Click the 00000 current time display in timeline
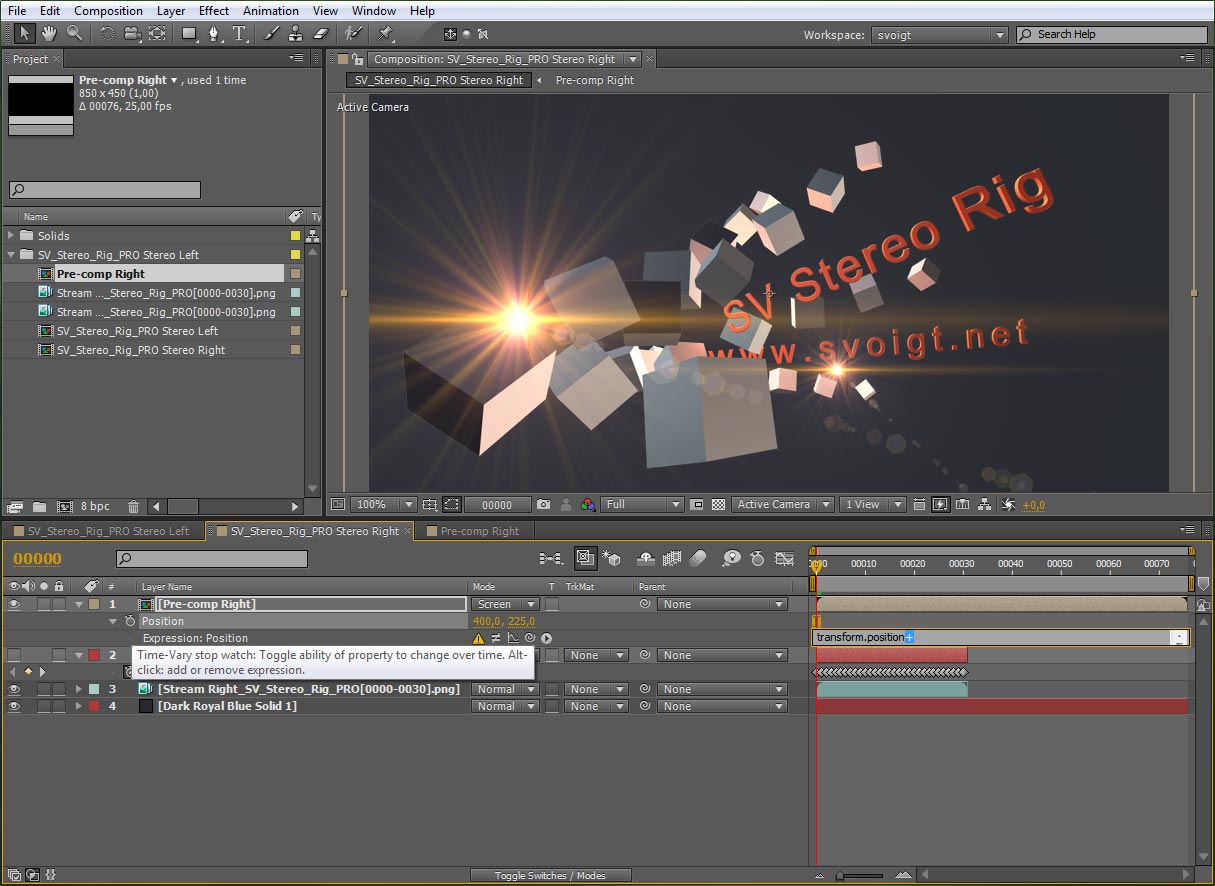Image resolution: width=1215 pixels, height=886 pixels. [37, 559]
